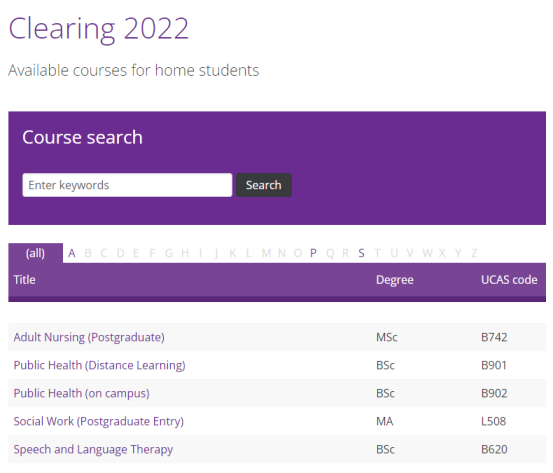
Task: Open Public Health (Distance Learning) course
Action: click(x=99, y=365)
